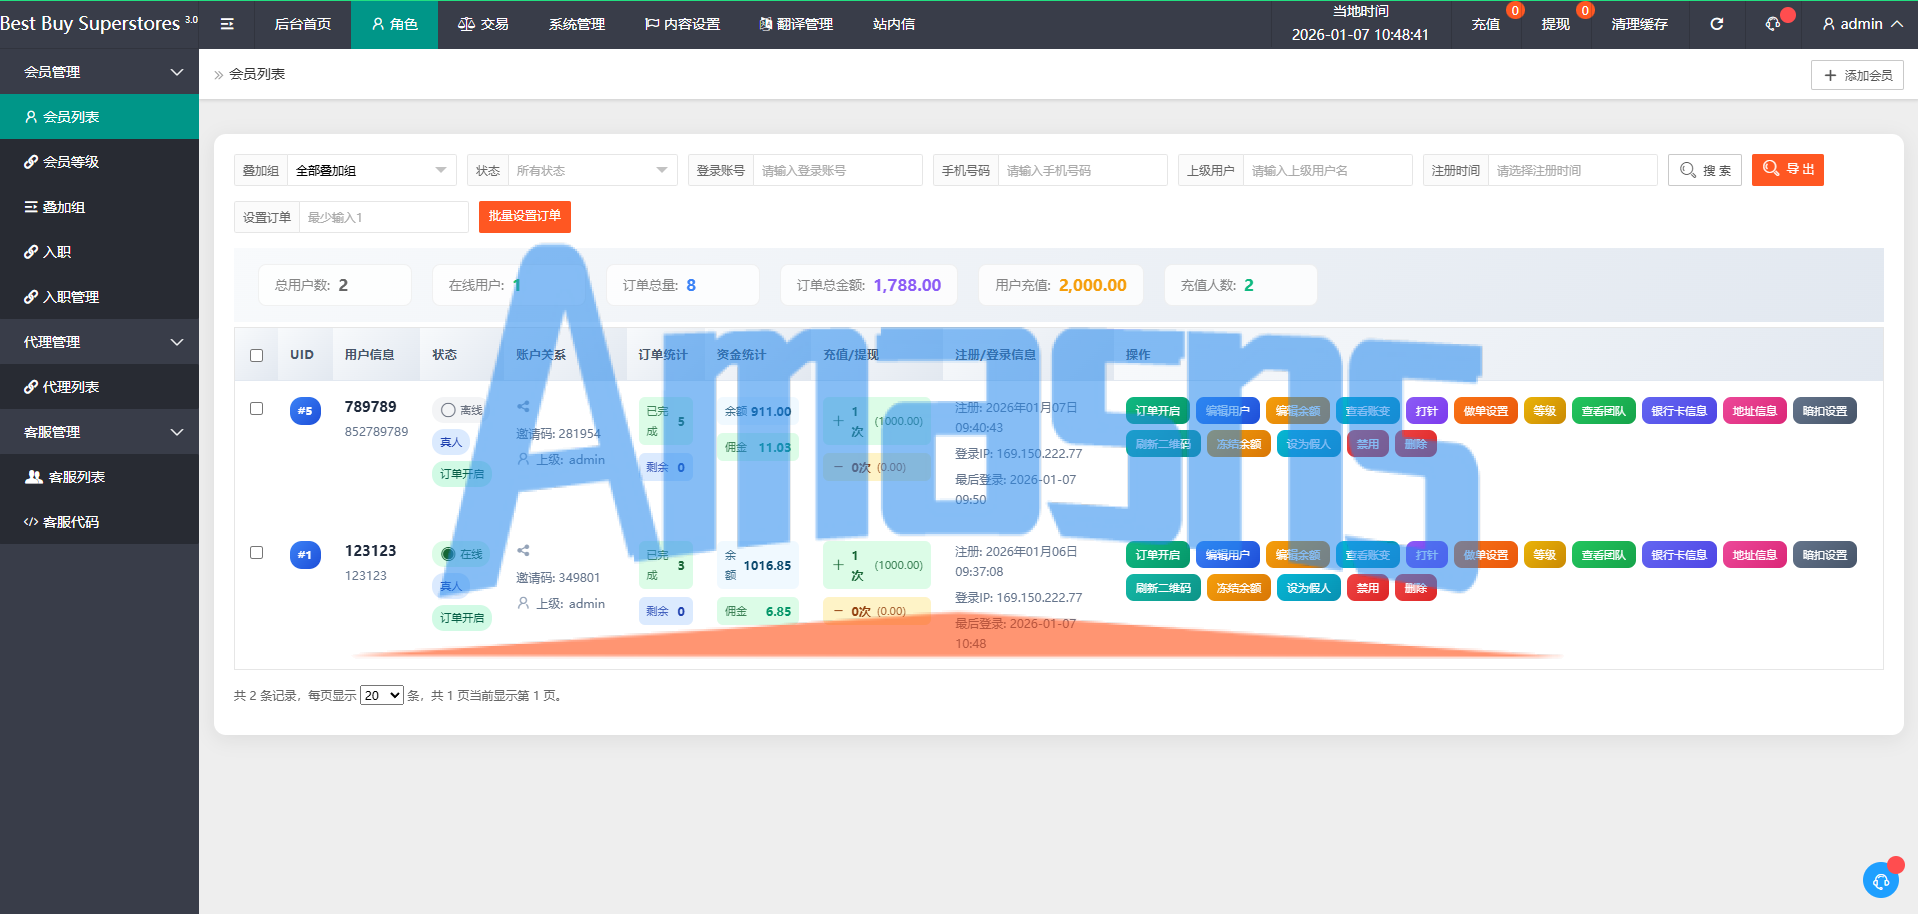
Task: Click 删除 button for user 123123
Action: (1415, 588)
